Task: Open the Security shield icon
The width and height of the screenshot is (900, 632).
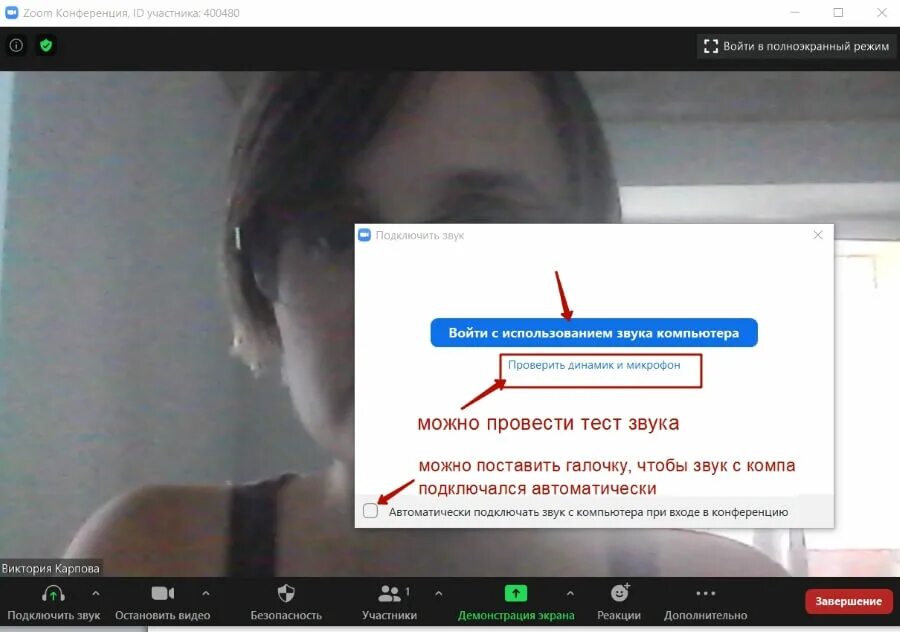Action: click(286, 594)
